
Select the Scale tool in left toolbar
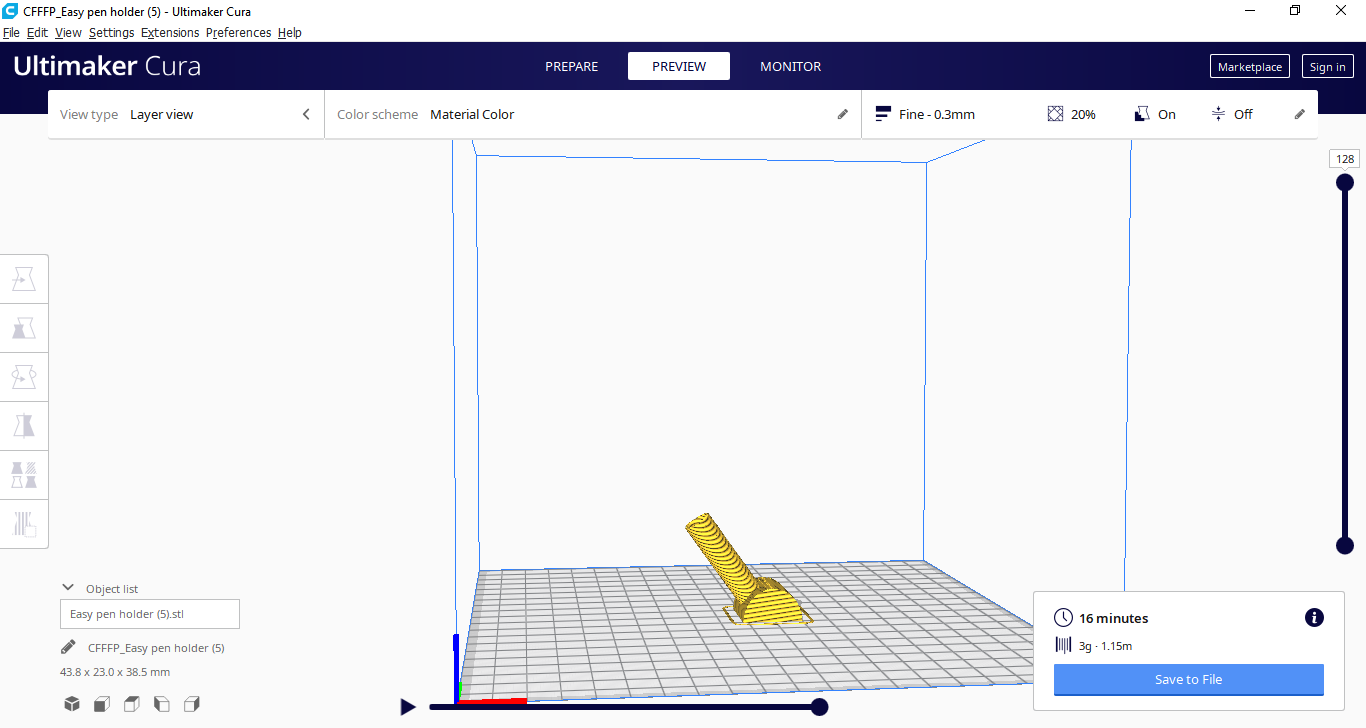pos(24,328)
